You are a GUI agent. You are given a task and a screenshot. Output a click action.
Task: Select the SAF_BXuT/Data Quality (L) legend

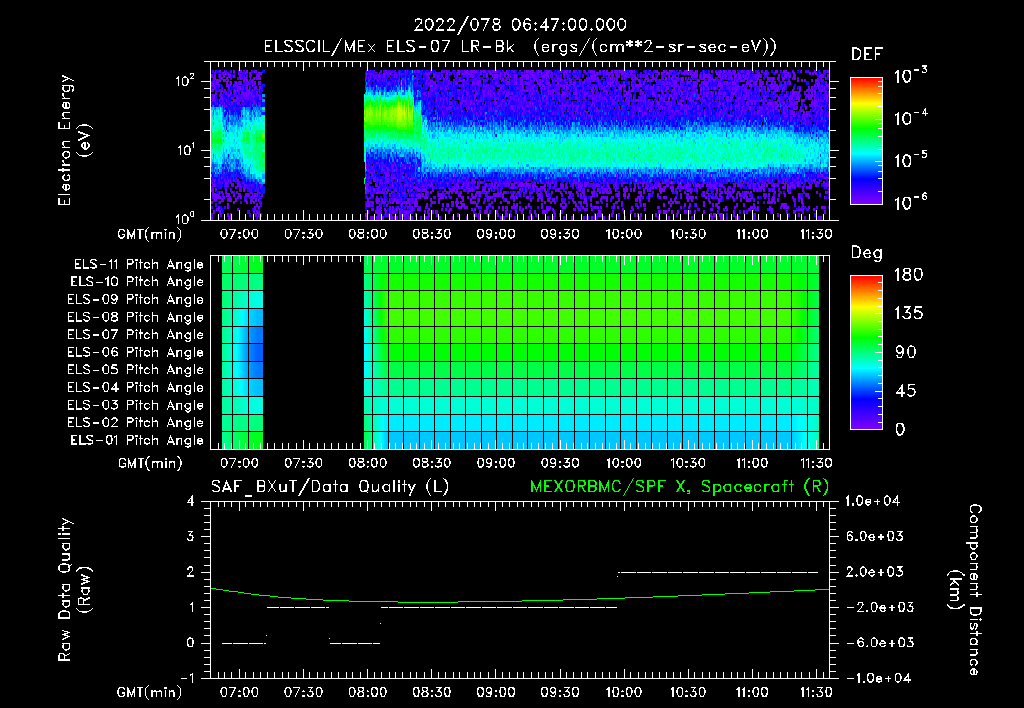click(330, 487)
